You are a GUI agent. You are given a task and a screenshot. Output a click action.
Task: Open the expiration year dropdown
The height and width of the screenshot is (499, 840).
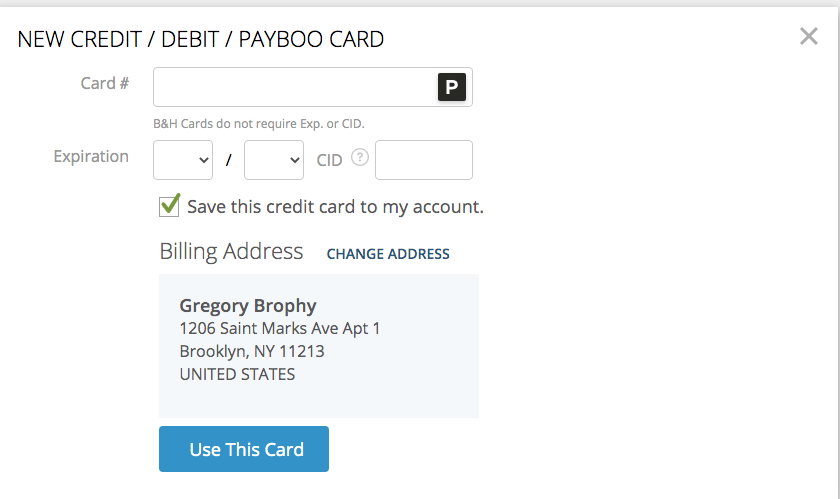274,160
